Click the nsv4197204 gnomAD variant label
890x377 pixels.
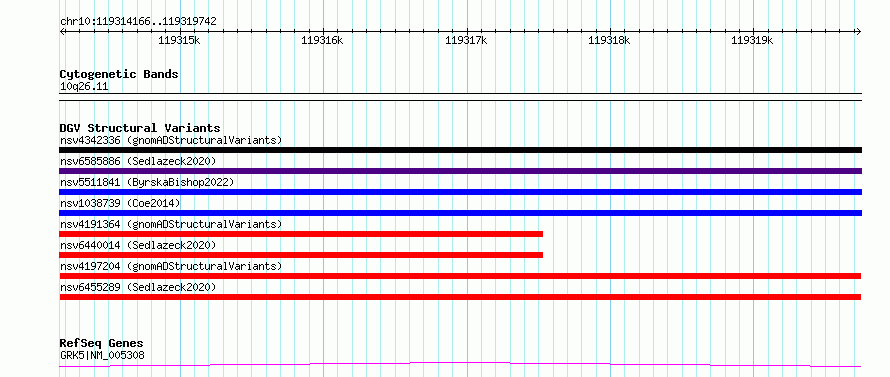click(x=171, y=266)
